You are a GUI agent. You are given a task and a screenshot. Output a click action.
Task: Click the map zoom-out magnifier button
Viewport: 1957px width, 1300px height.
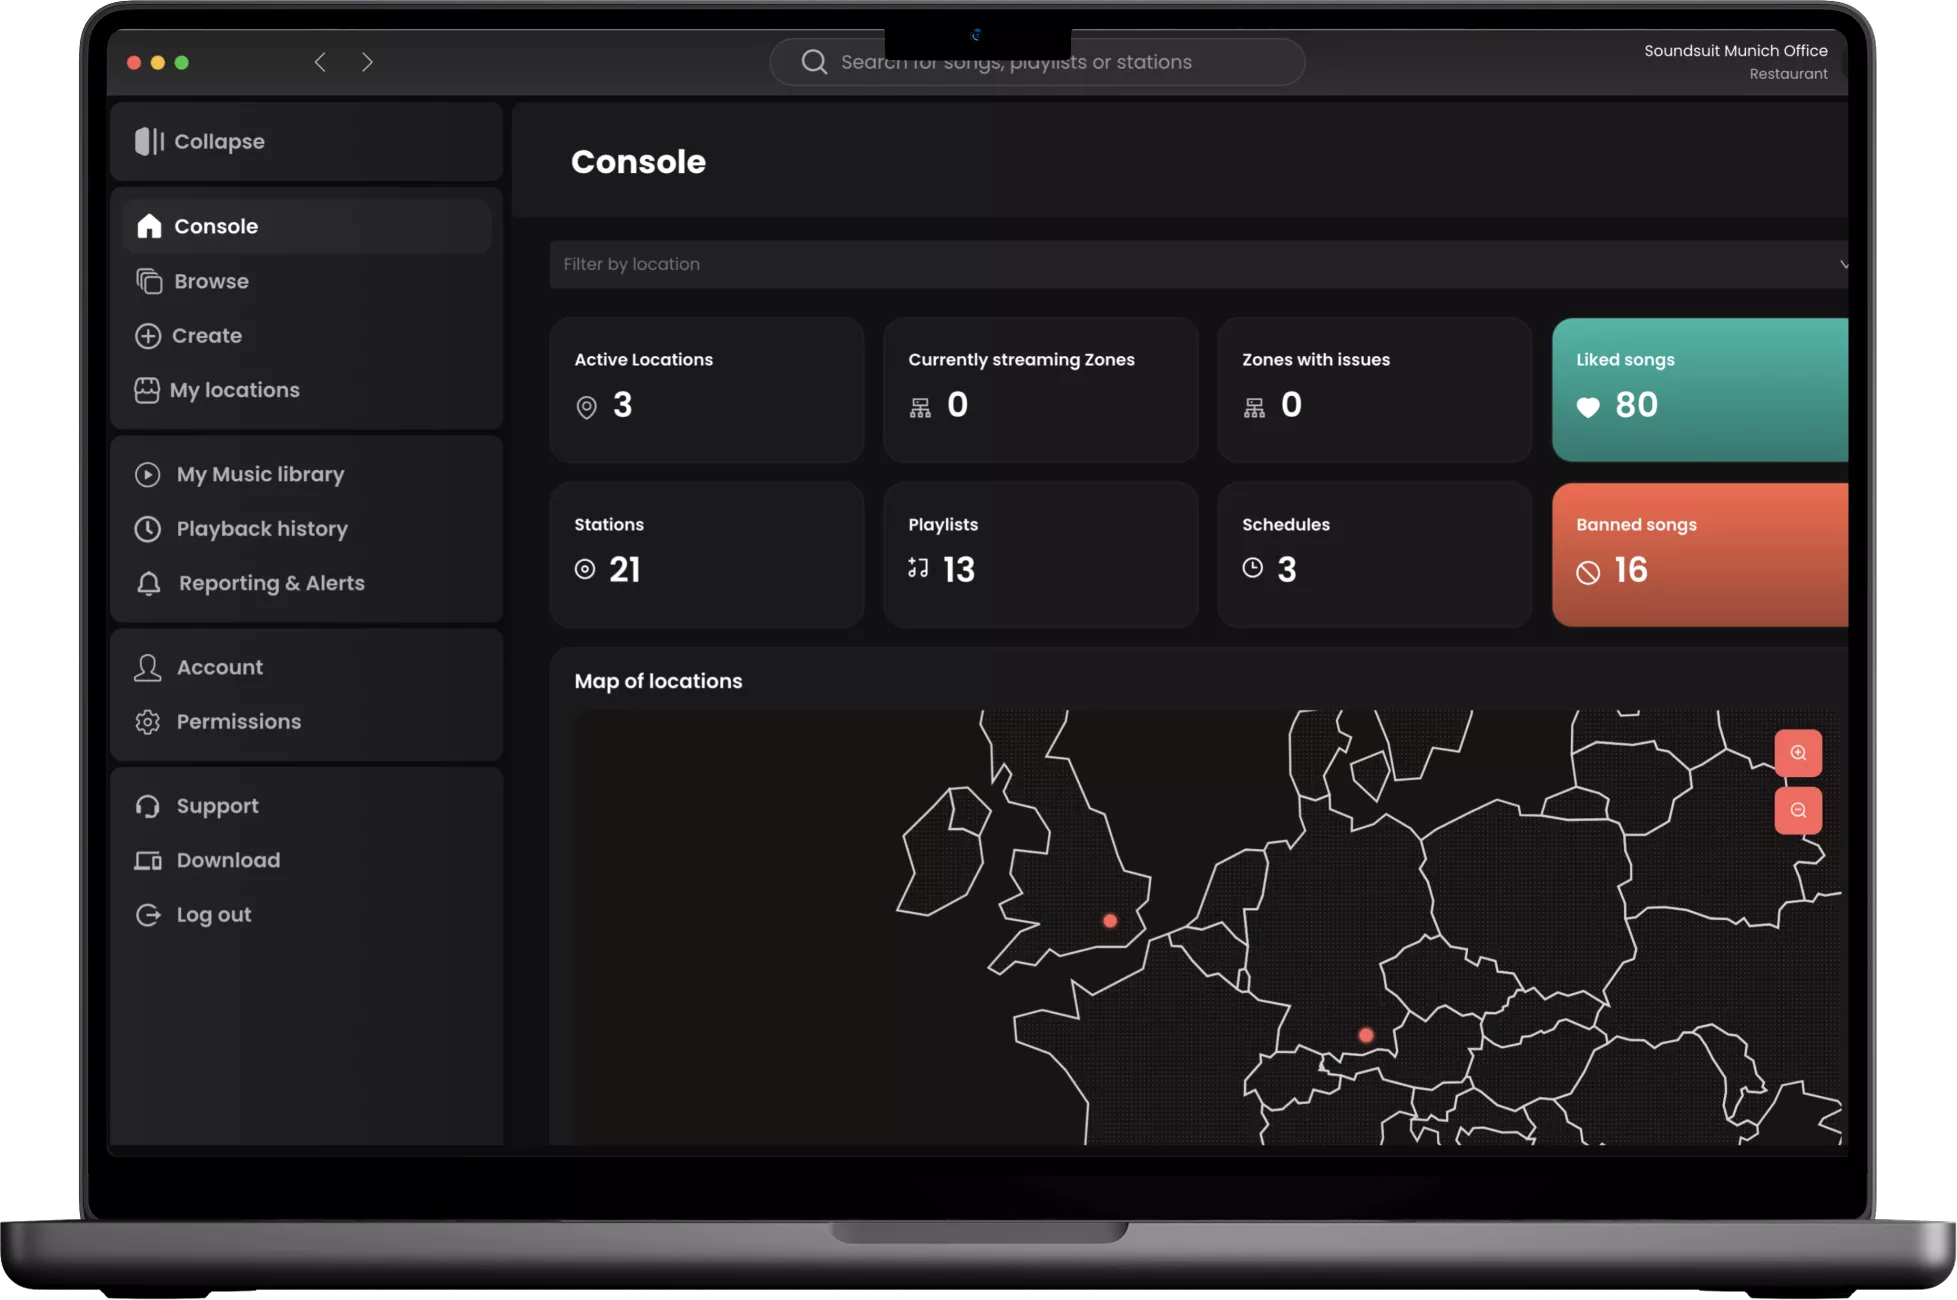click(1797, 810)
